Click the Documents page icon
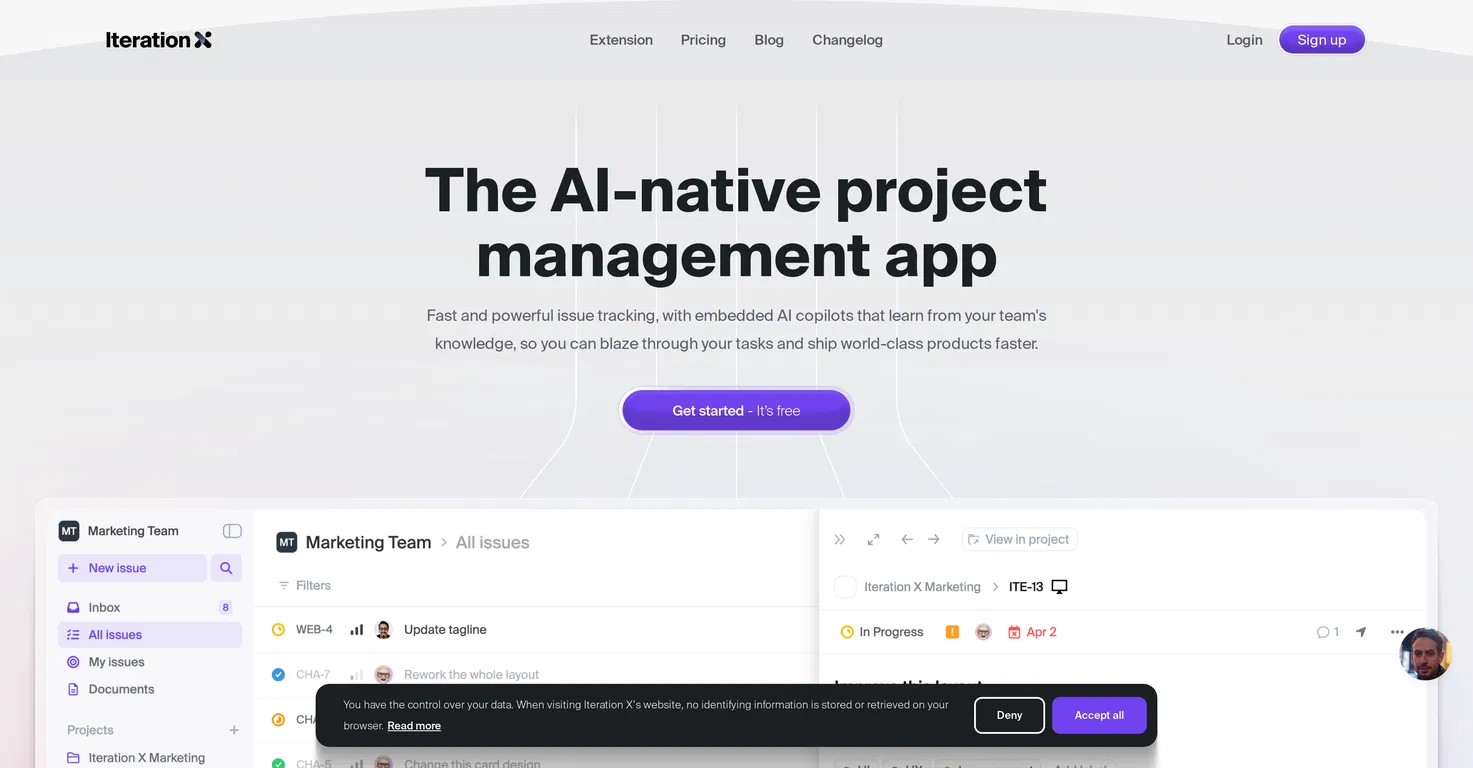Image resolution: width=1473 pixels, height=768 pixels. coord(73,689)
